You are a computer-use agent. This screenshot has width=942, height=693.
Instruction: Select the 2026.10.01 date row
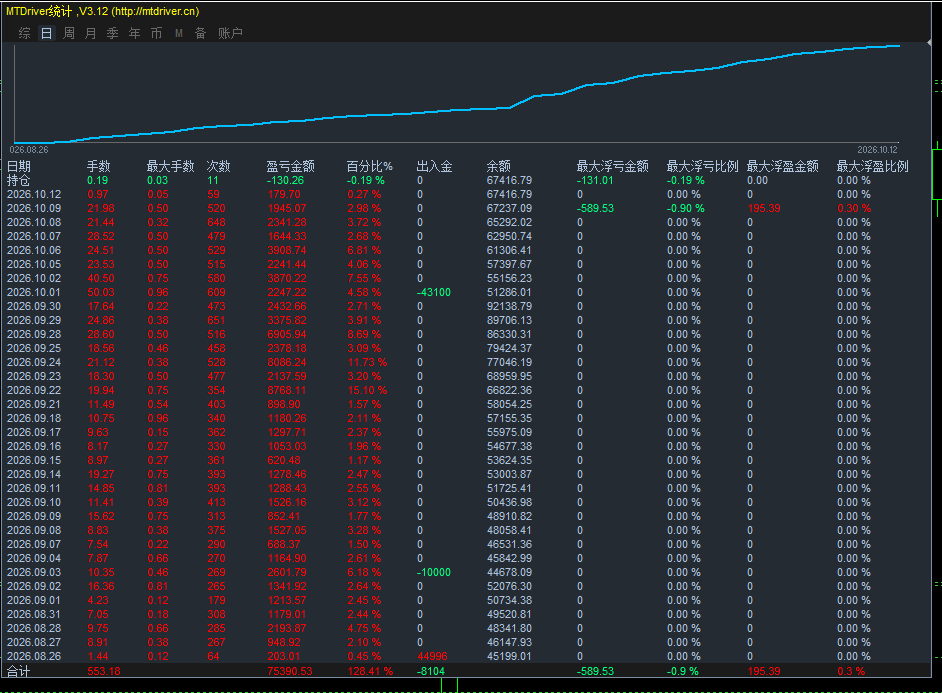[34, 292]
